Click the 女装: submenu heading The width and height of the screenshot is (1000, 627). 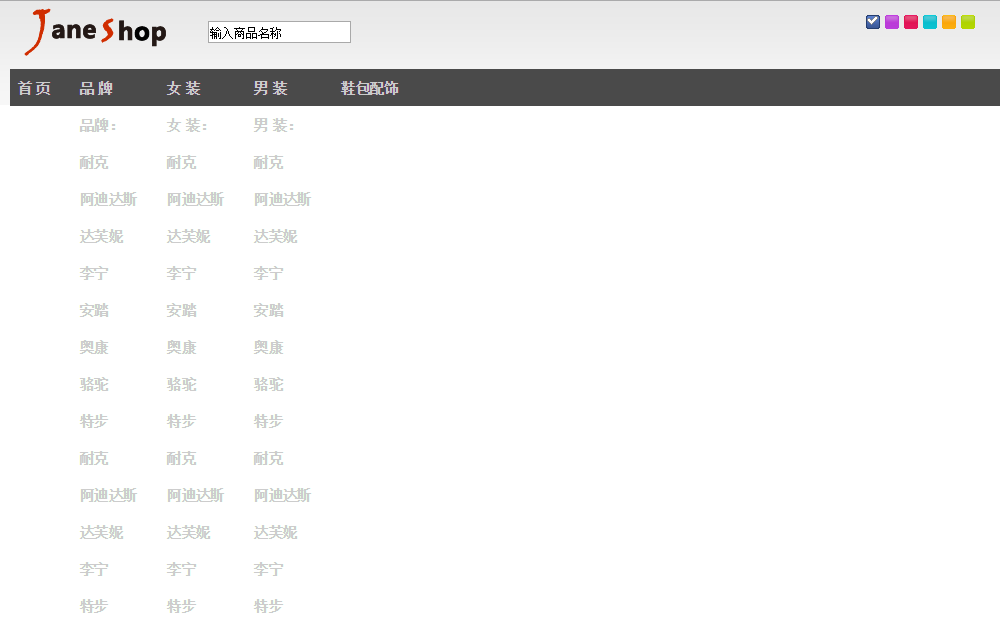(187, 126)
